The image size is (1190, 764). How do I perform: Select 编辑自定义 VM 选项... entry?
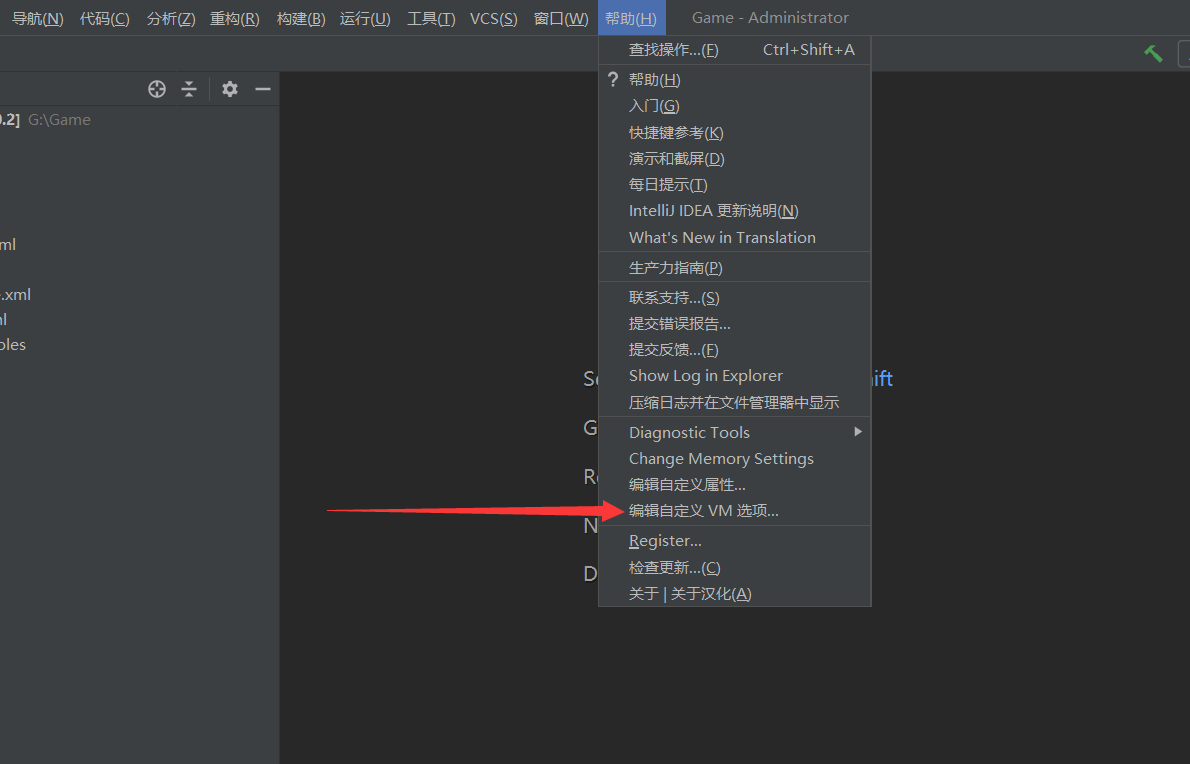pyautogui.click(x=735, y=511)
